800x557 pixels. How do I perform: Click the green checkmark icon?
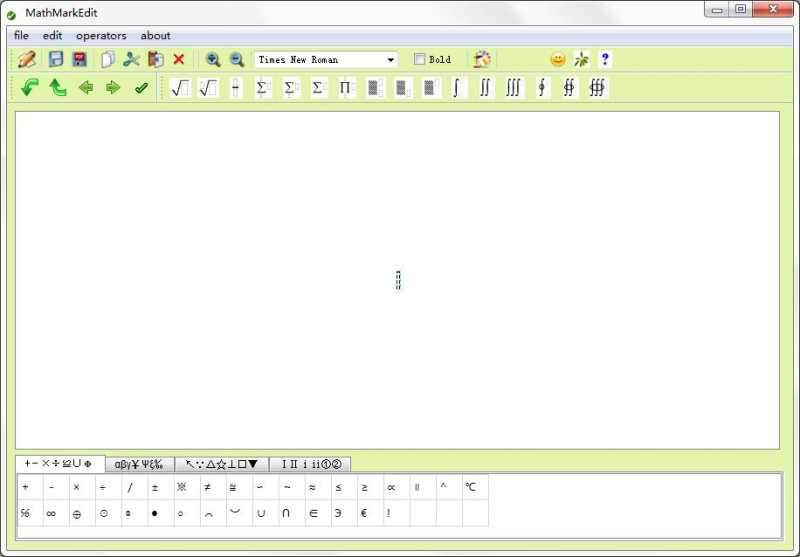point(141,88)
